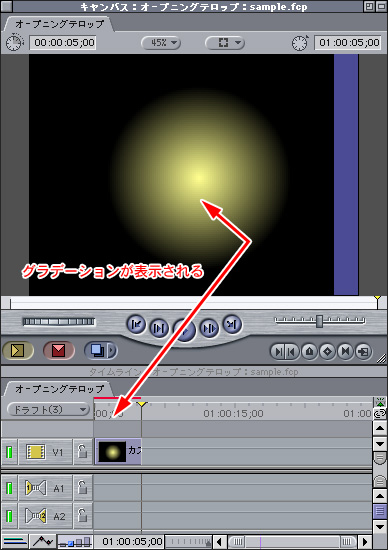This screenshot has height=550, width=388.
Task: Click the Mark Out button
Action: click(292, 351)
